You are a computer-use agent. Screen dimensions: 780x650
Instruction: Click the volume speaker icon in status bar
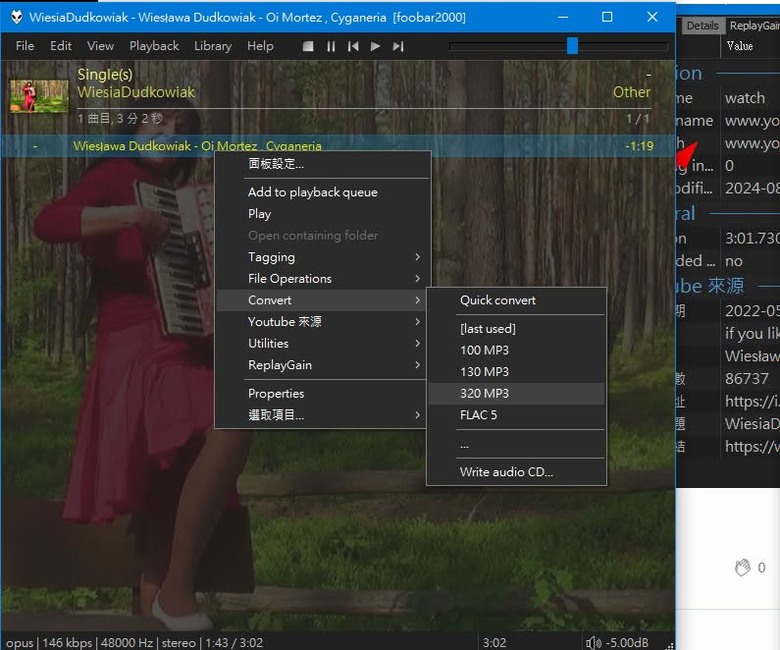point(593,643)
